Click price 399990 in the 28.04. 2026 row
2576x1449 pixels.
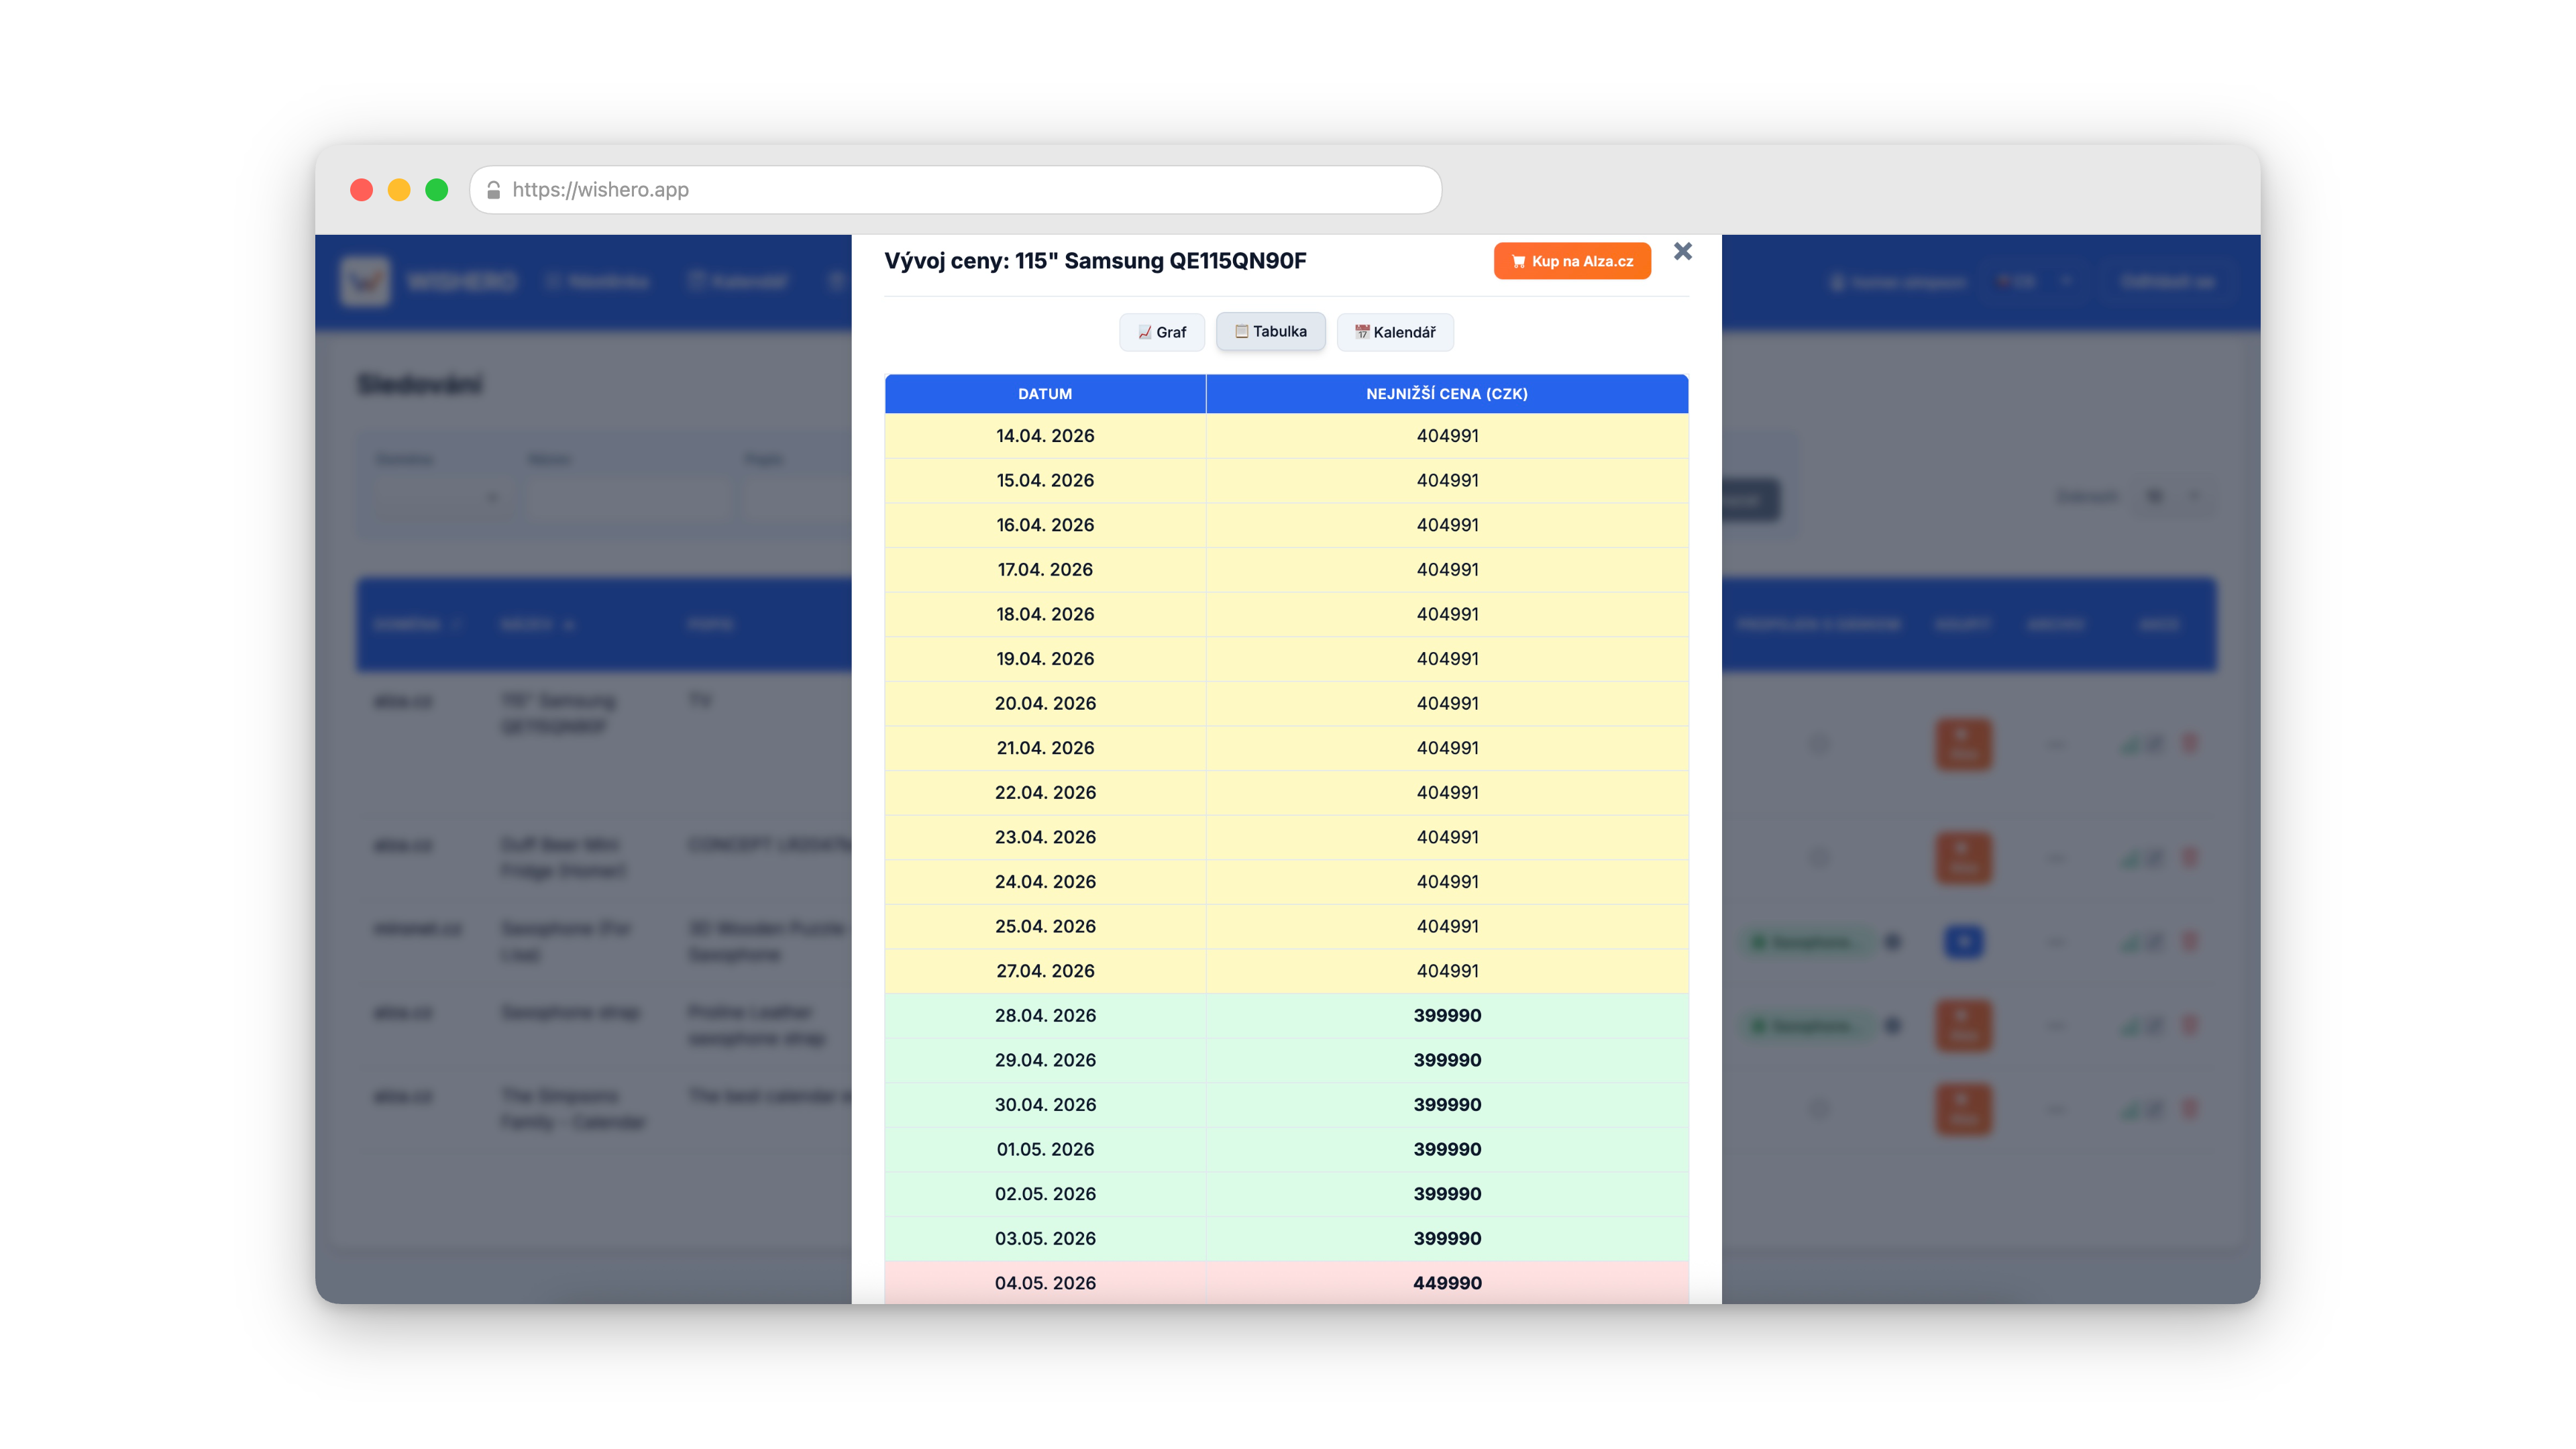1447,1016
